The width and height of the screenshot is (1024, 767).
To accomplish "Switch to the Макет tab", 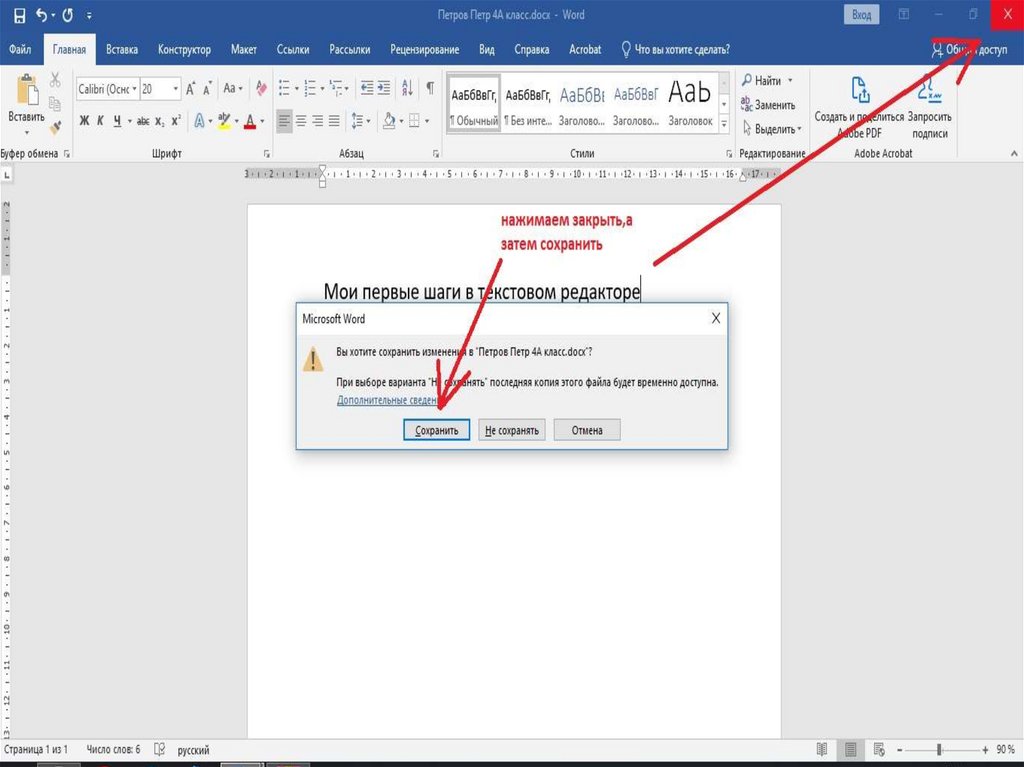I will [x=244, y=50].
